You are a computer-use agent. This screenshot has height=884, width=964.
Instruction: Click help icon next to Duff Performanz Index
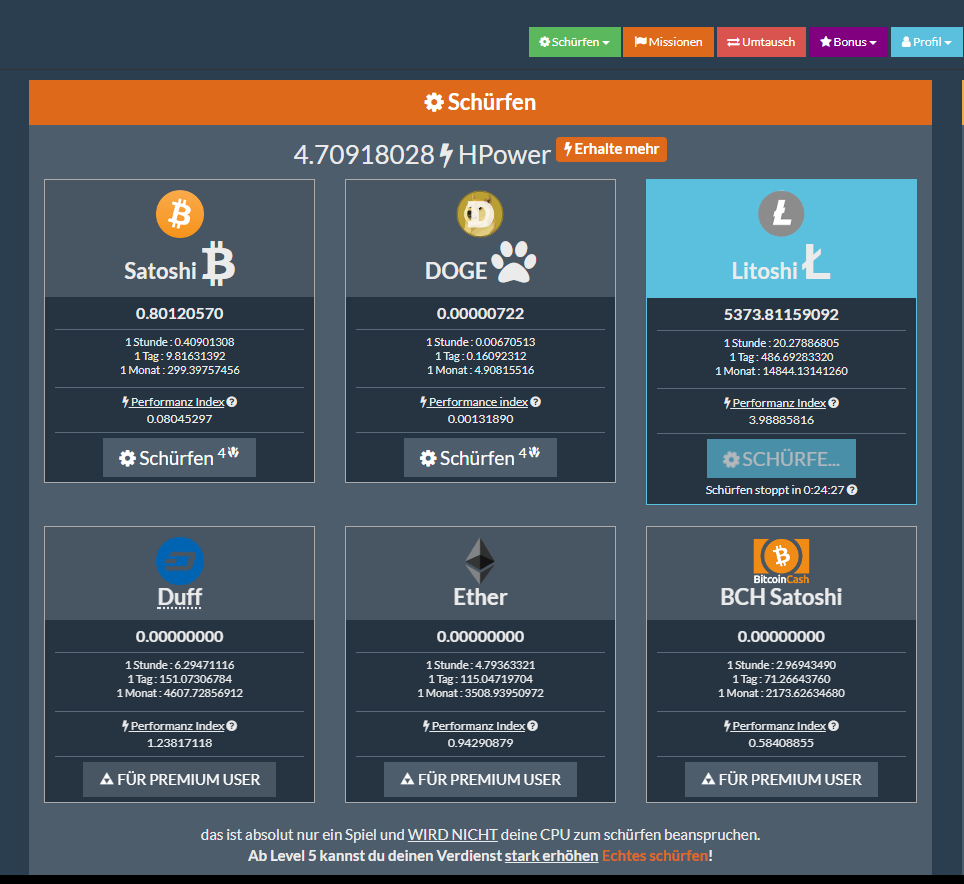pos(232,726)
